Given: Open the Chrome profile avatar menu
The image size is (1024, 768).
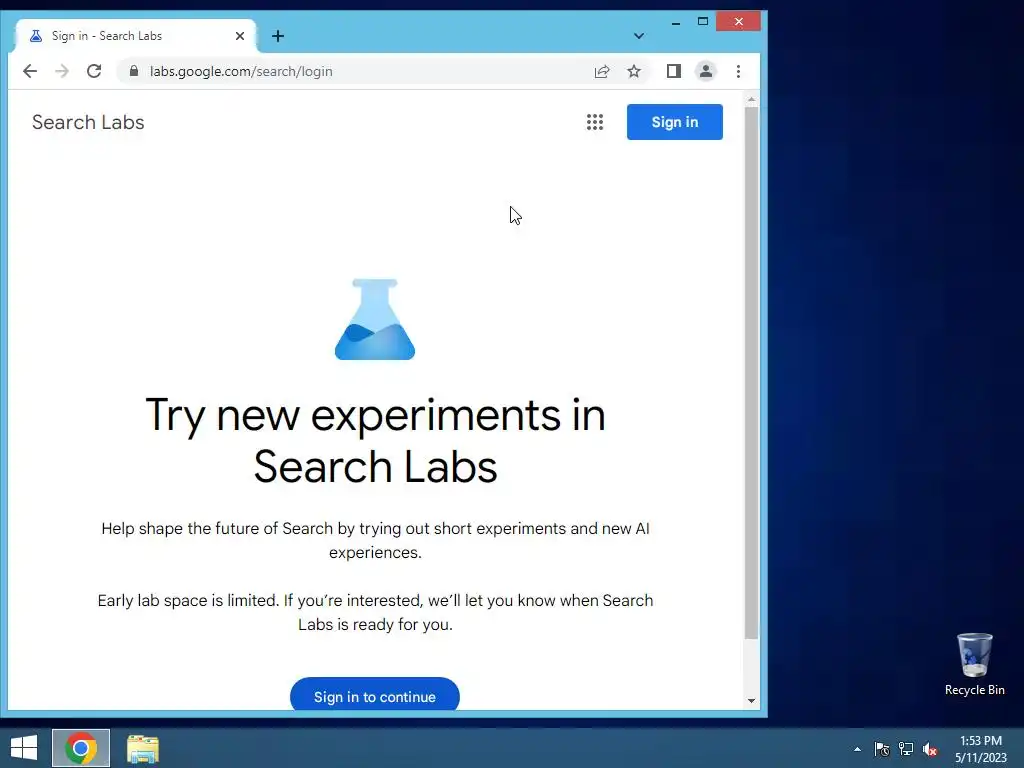Looking at the screenshot, I should click(x=705, y=71).
